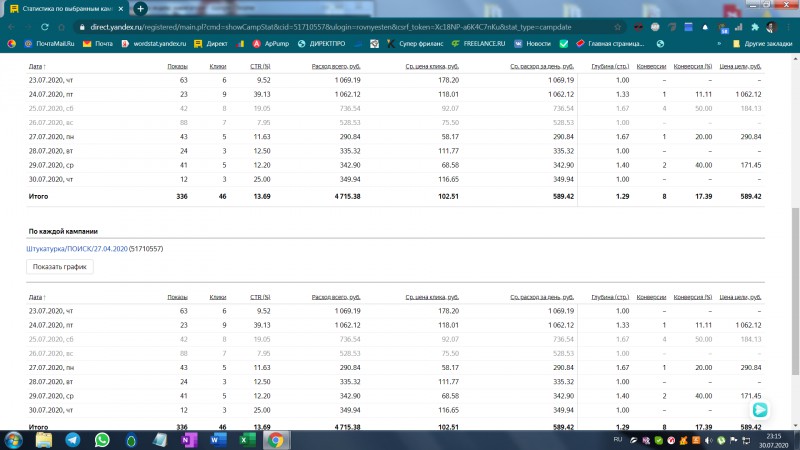Open the Другие закладки folder
This screenshot has height=450, width=800.
[762, 44]
